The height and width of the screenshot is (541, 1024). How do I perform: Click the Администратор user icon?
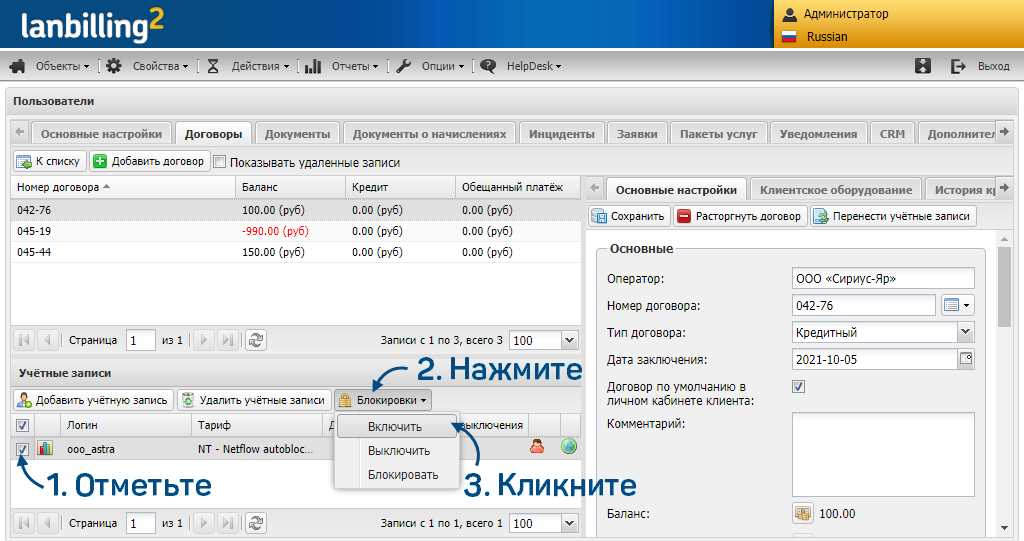(790, 14)
